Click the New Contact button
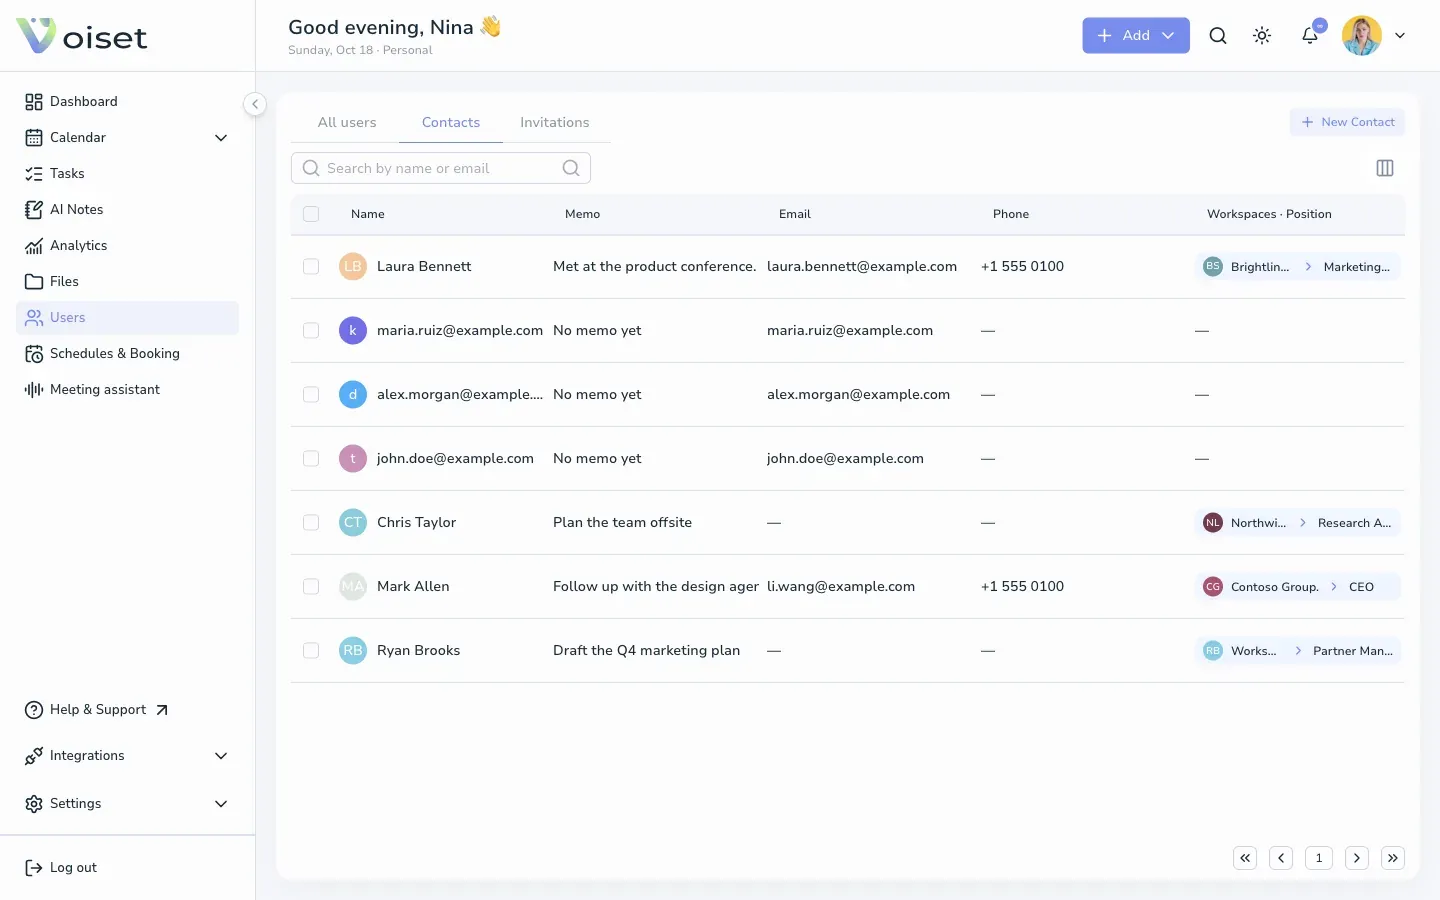 (1347, 122)
